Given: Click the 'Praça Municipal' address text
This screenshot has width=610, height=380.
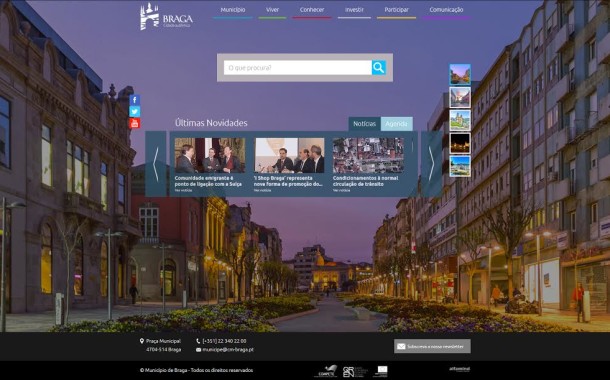Looking at the screenshot, I should 163,341.
